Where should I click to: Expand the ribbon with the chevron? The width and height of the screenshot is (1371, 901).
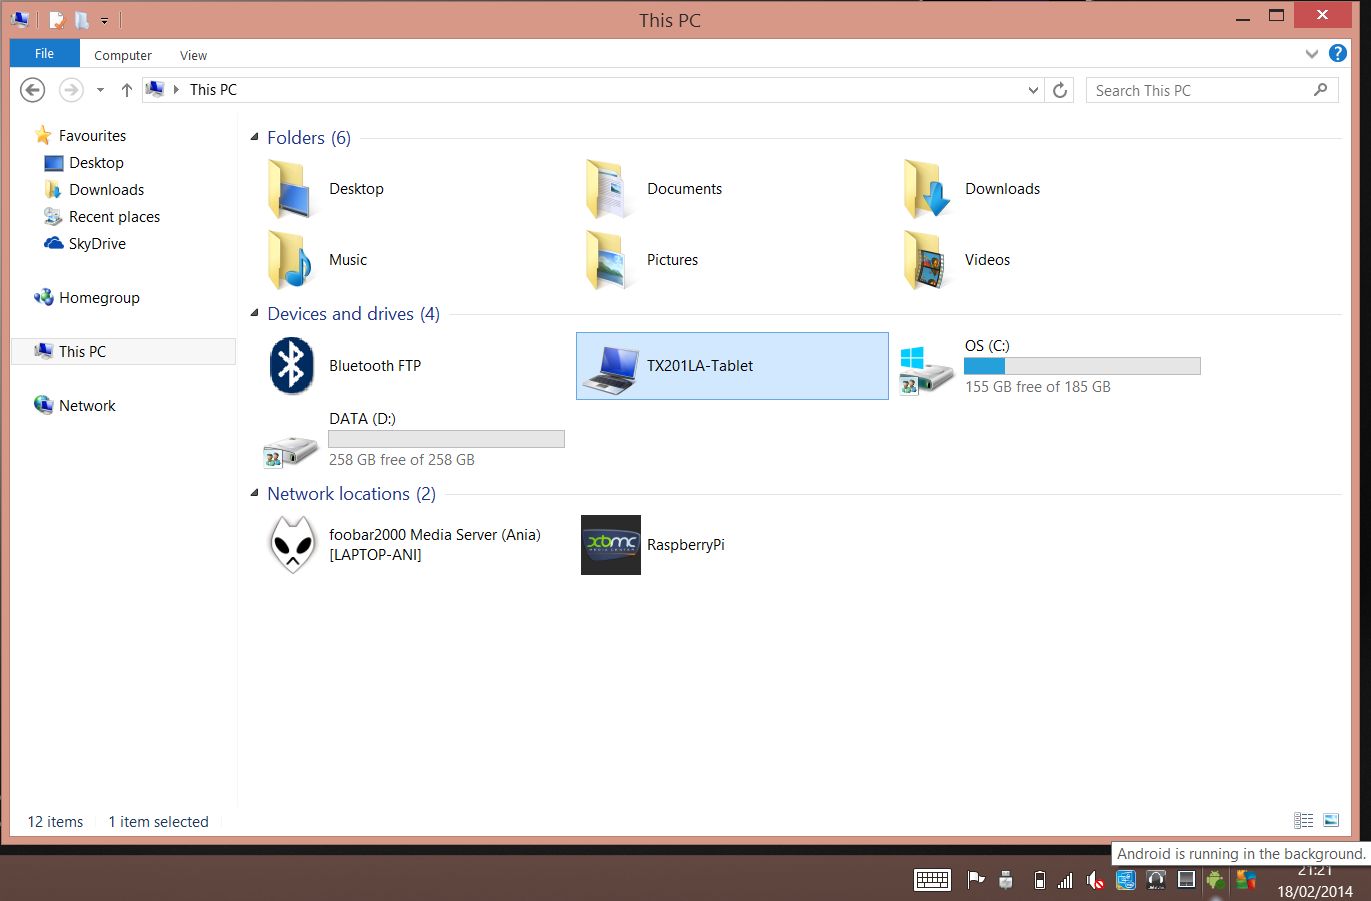pyautogui.click(x=1311, y=54)
